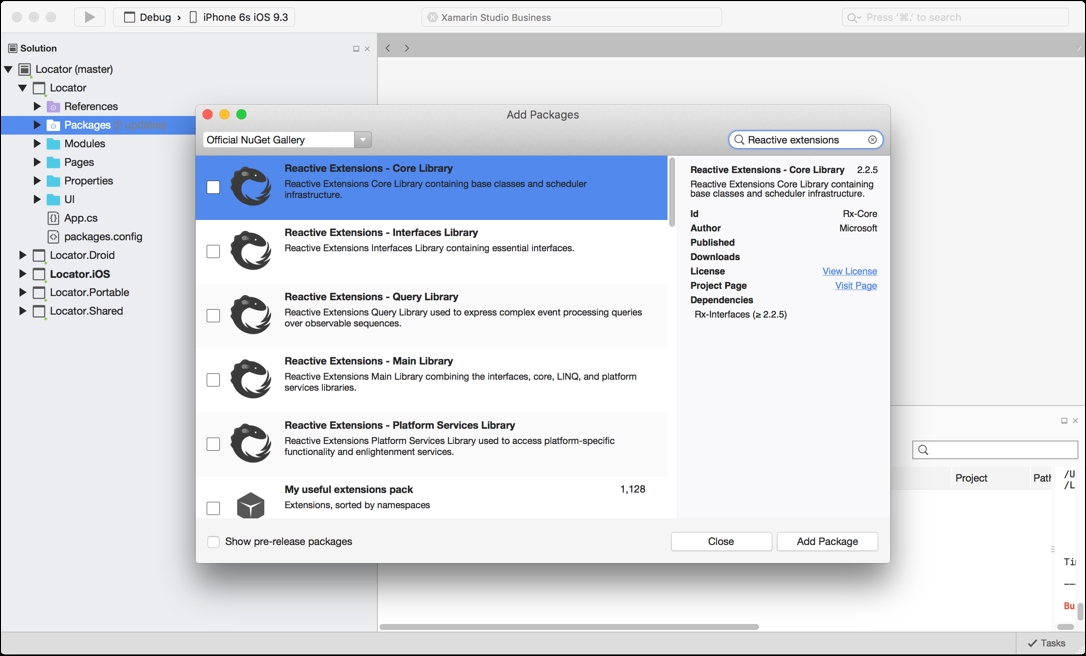Check the Reactive Extensions Core Library checkbox
This screenshot has height=656, width=1086.
click(x=213, y=187)
